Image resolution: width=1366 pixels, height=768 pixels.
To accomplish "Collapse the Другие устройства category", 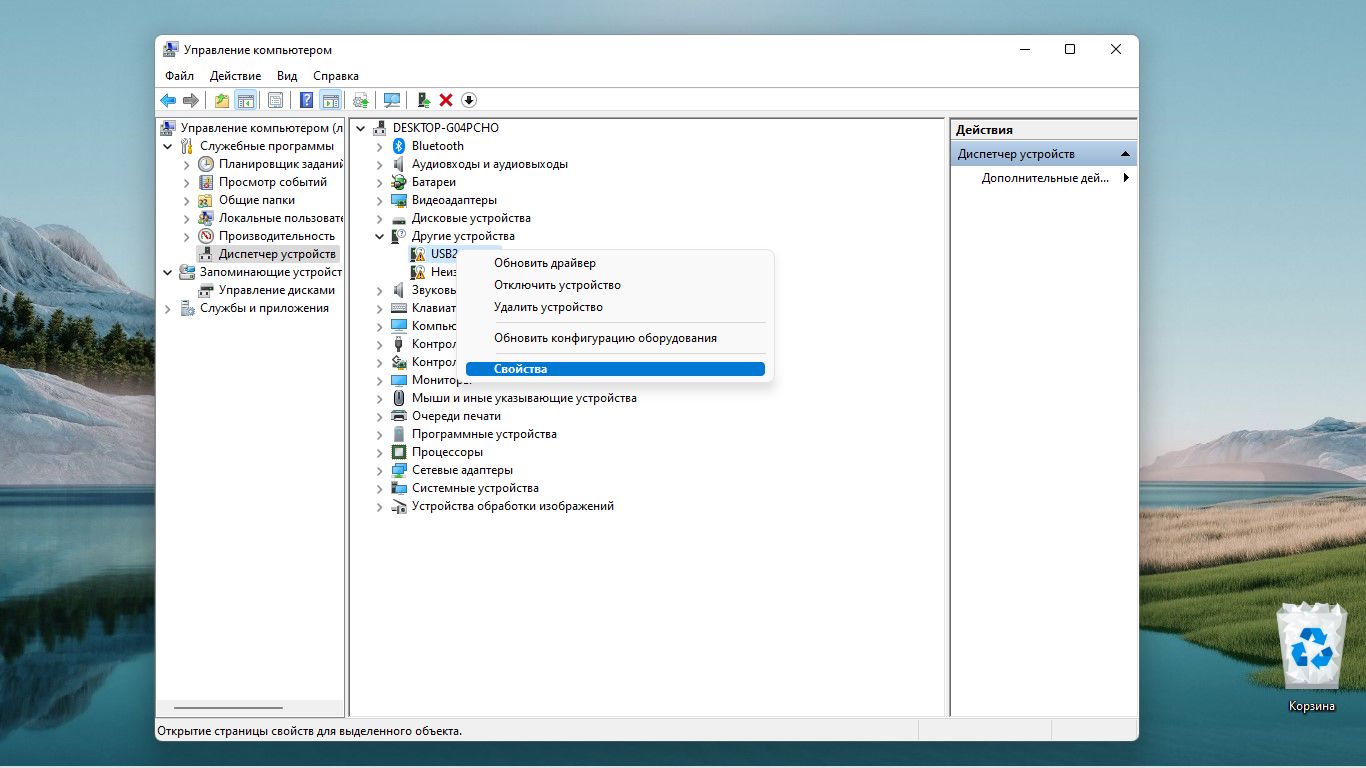I will [379, 236].
